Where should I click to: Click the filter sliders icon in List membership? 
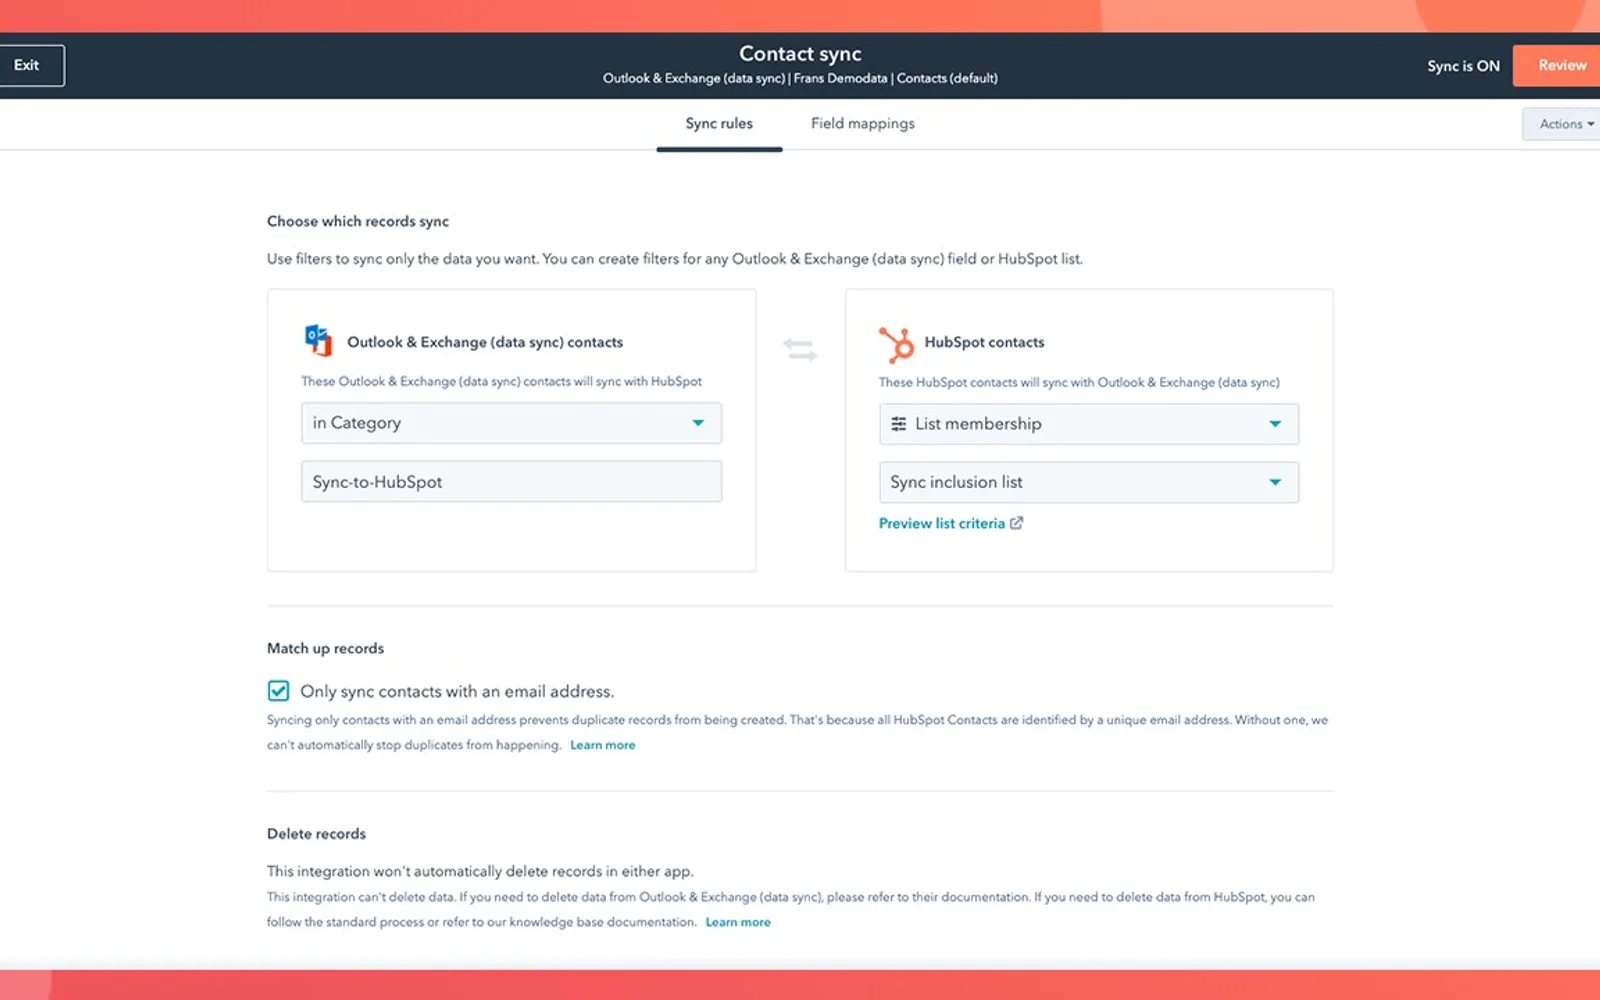[899, 424]
